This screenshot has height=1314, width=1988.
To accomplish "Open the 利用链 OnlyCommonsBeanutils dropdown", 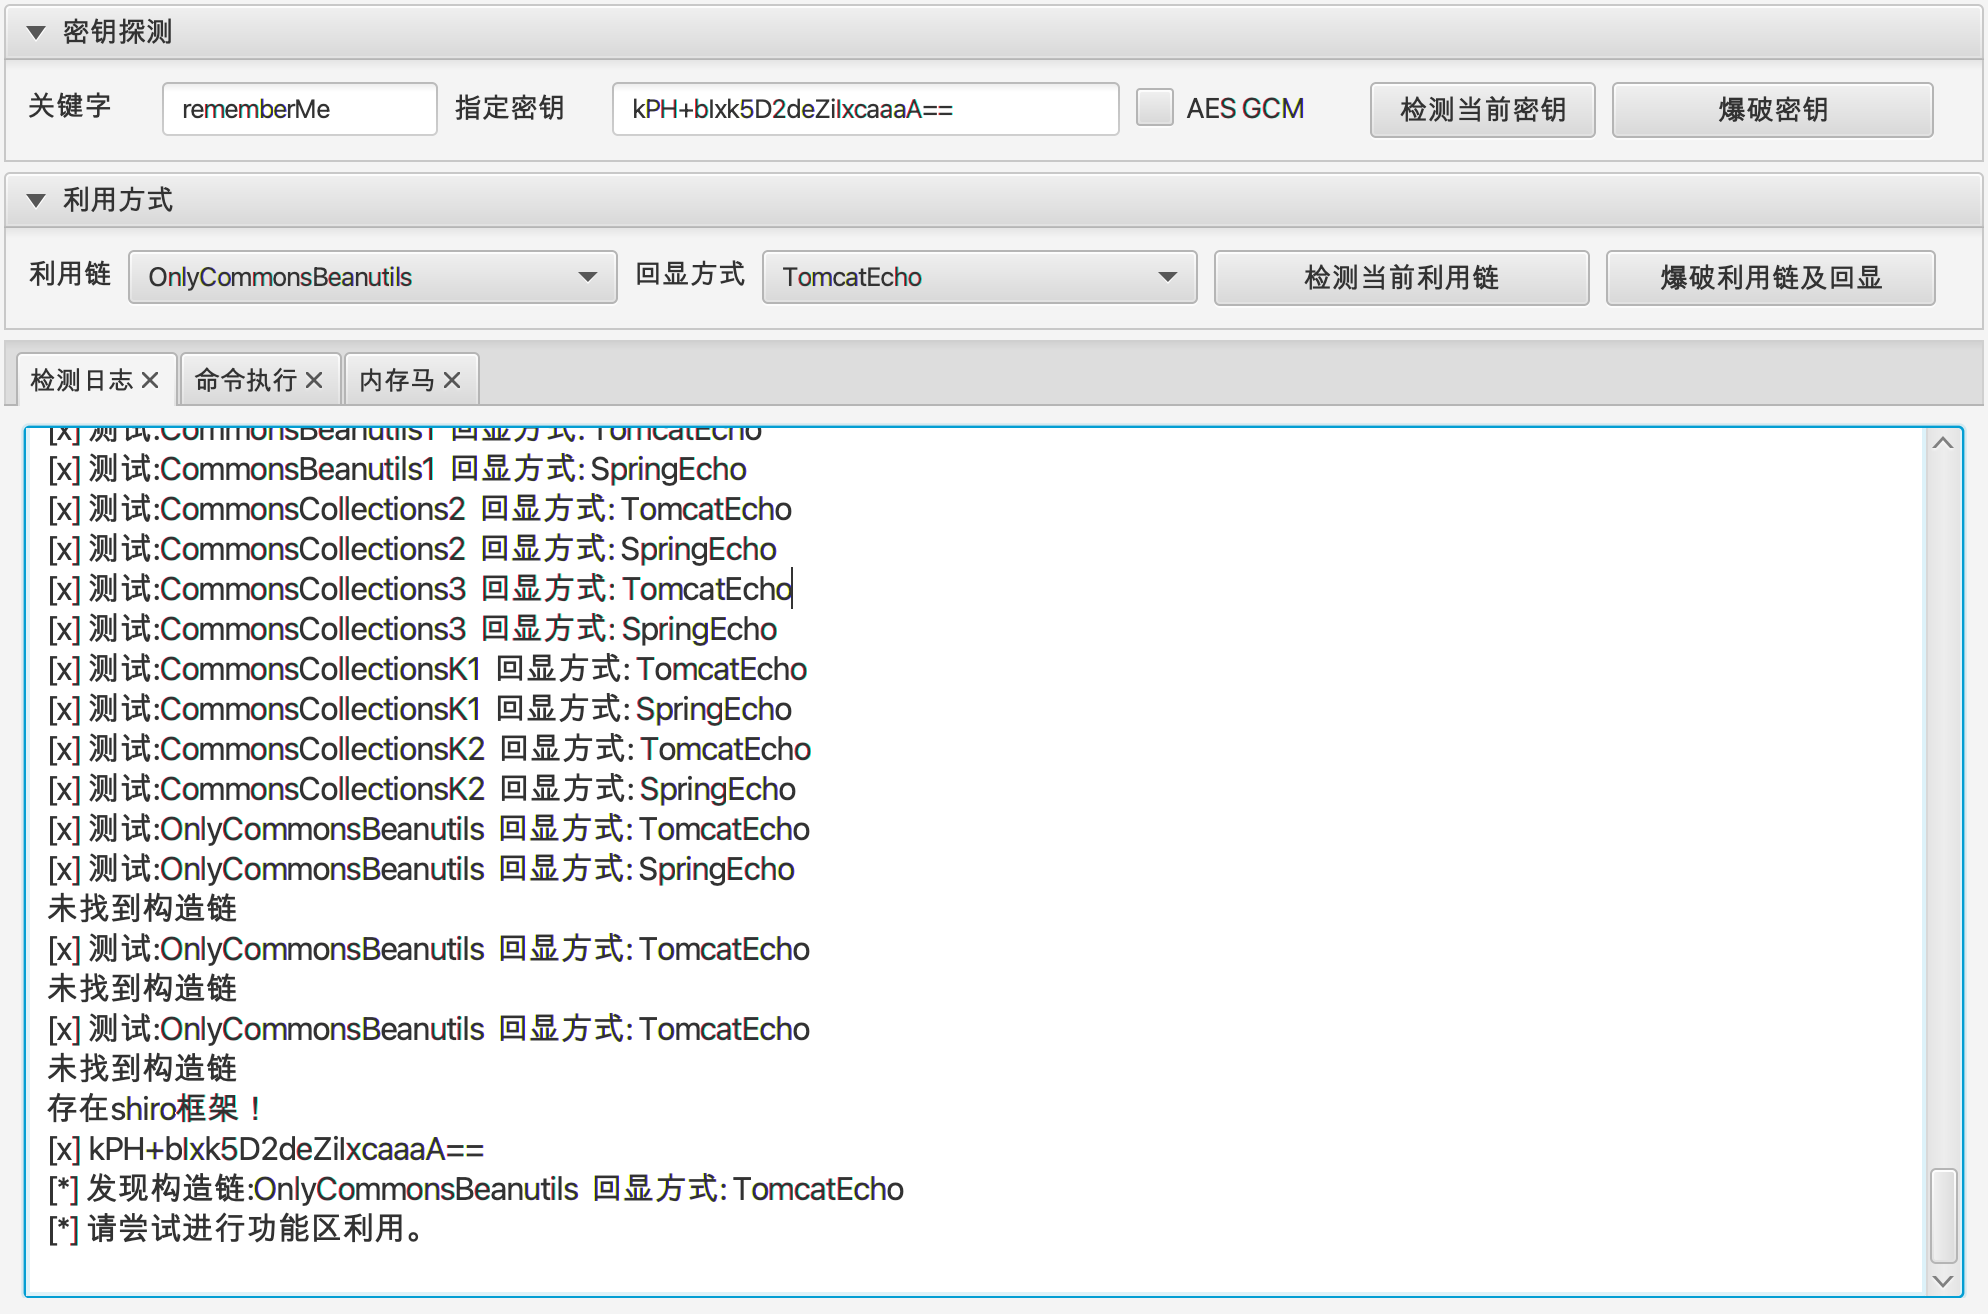I will click(372, 277).
